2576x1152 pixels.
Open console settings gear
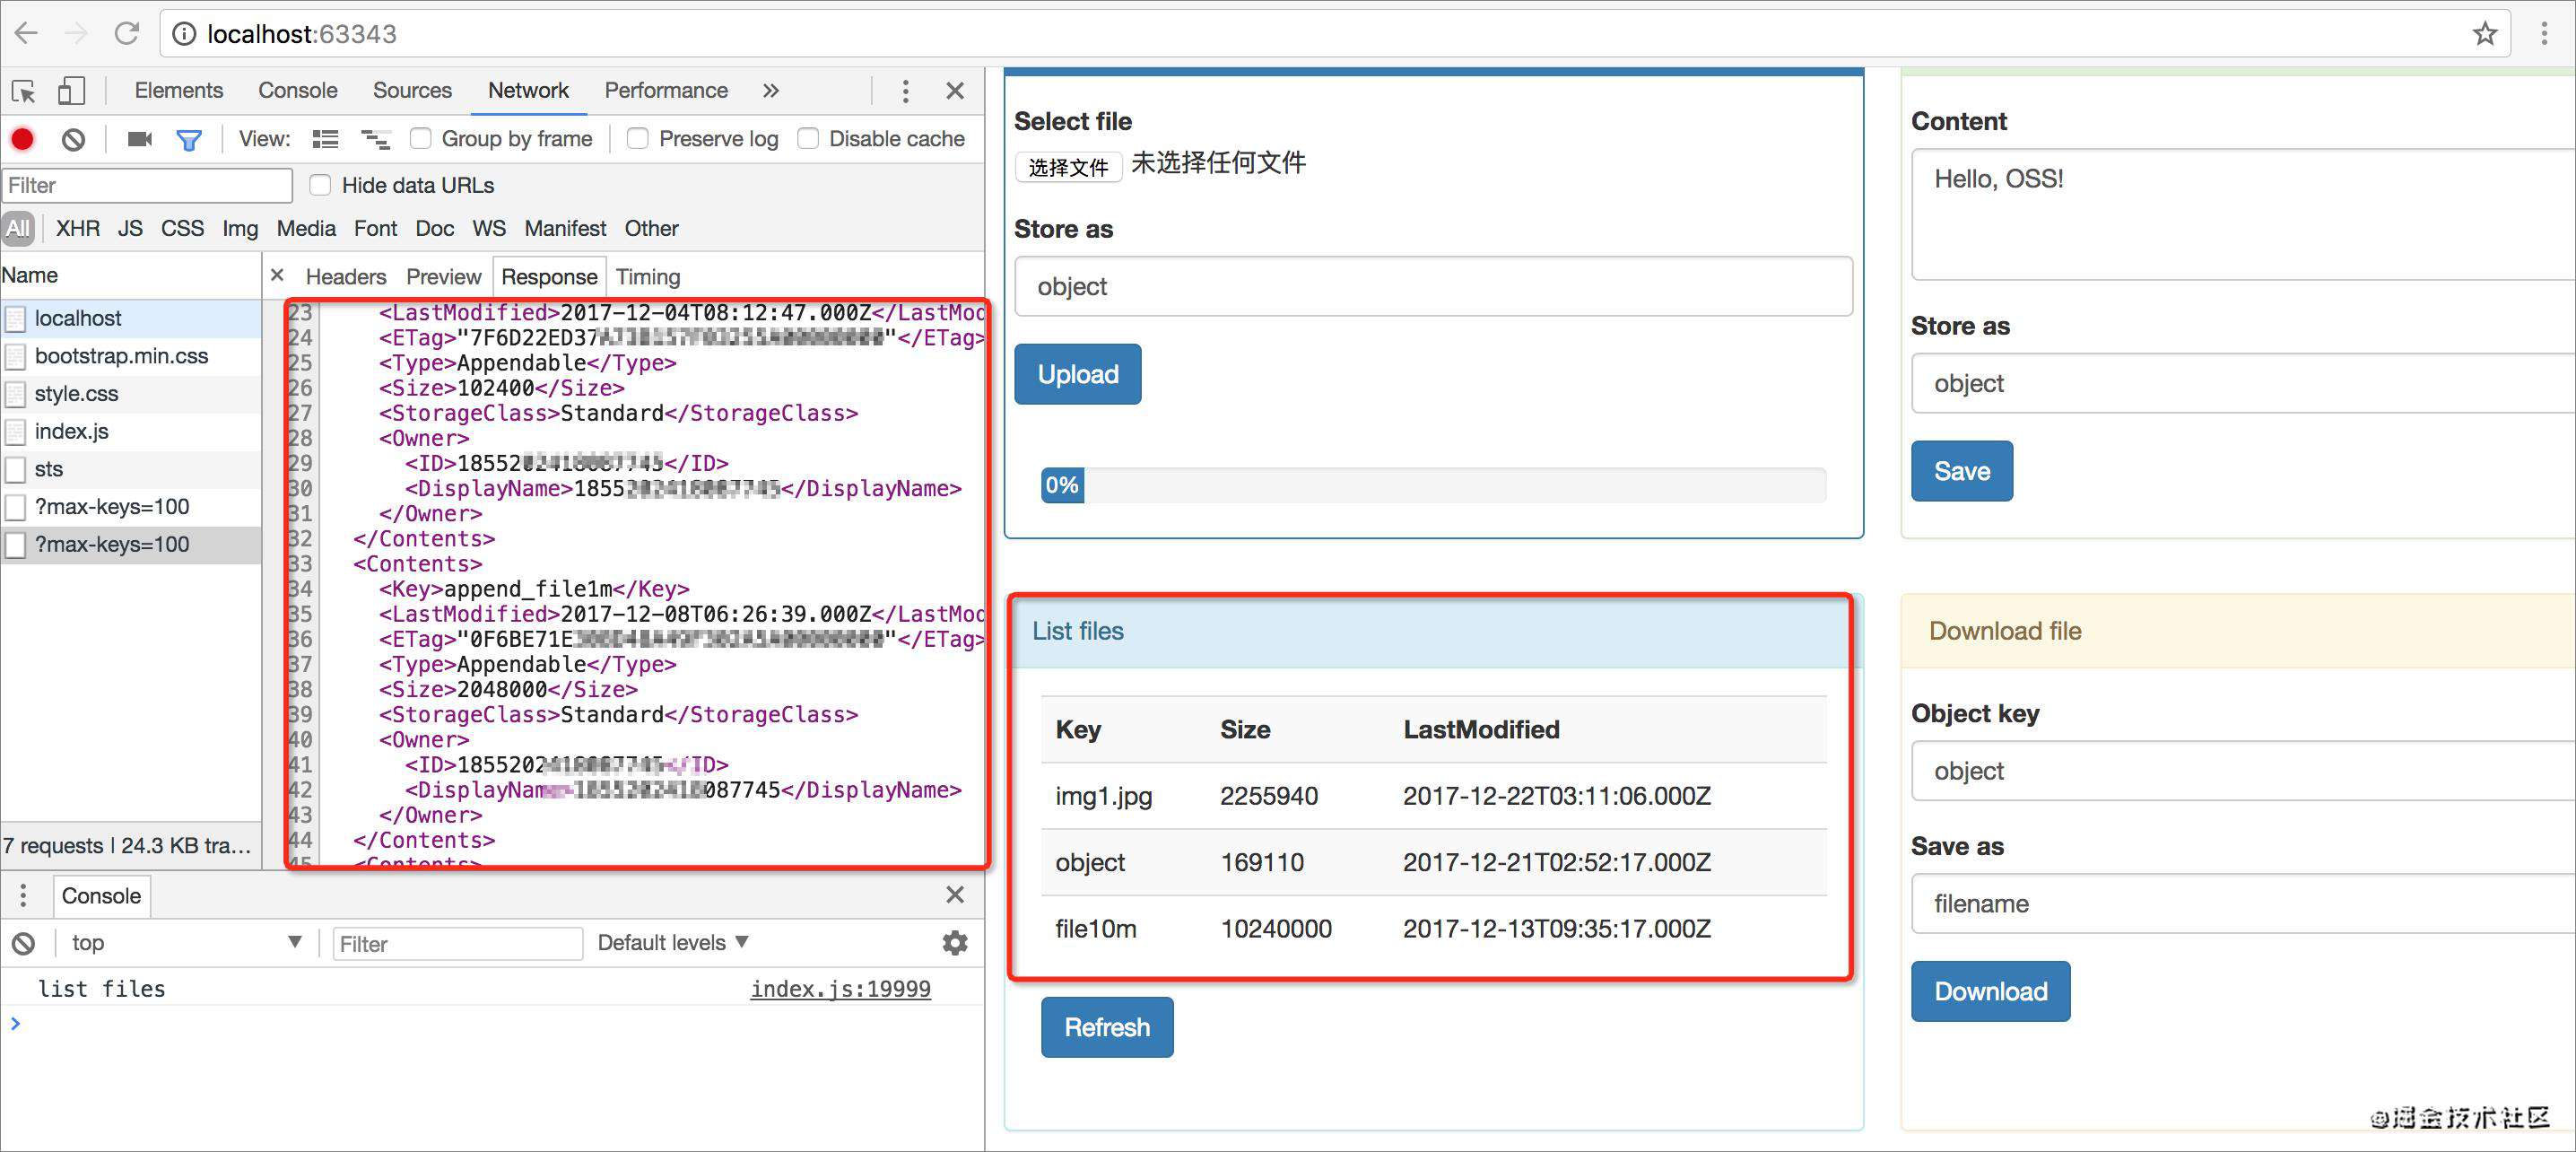coord(955,943)
